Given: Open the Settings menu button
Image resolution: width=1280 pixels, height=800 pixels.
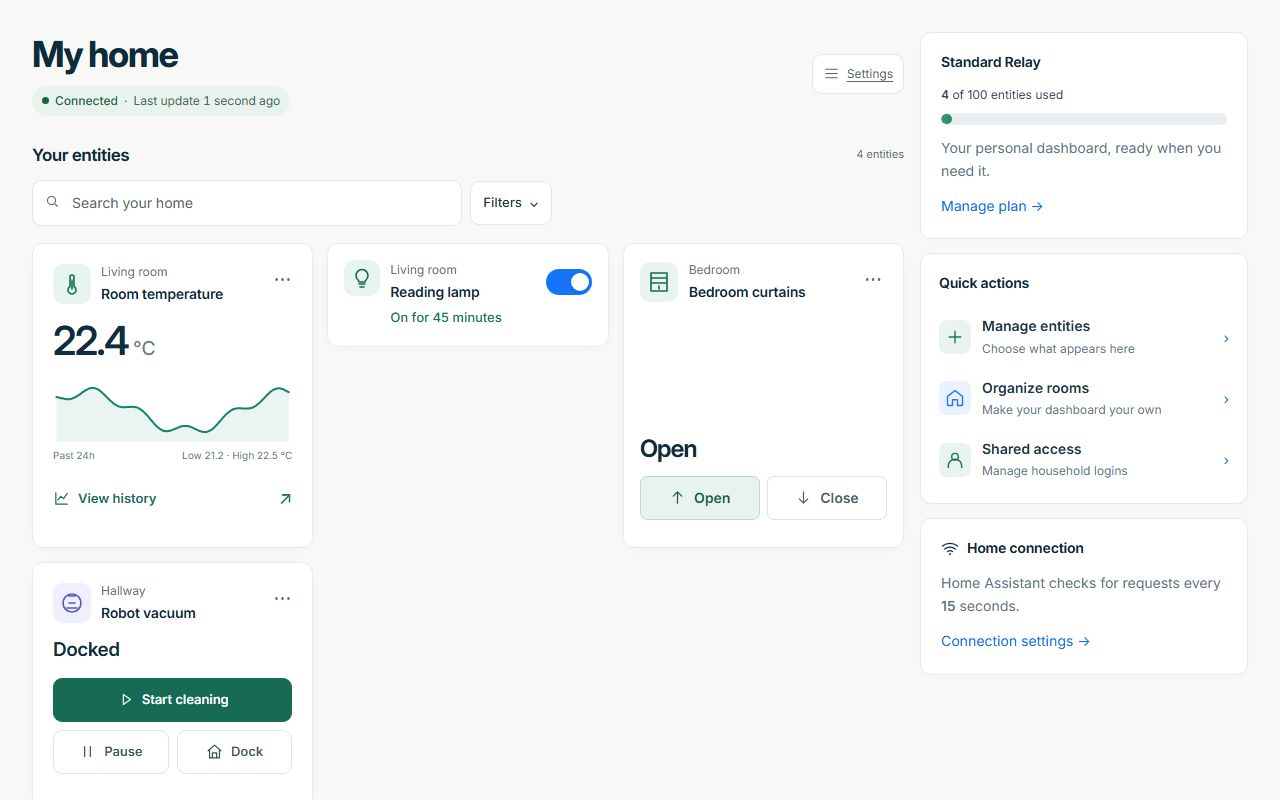Looking at the screenshot, I should tap(858, 74).
